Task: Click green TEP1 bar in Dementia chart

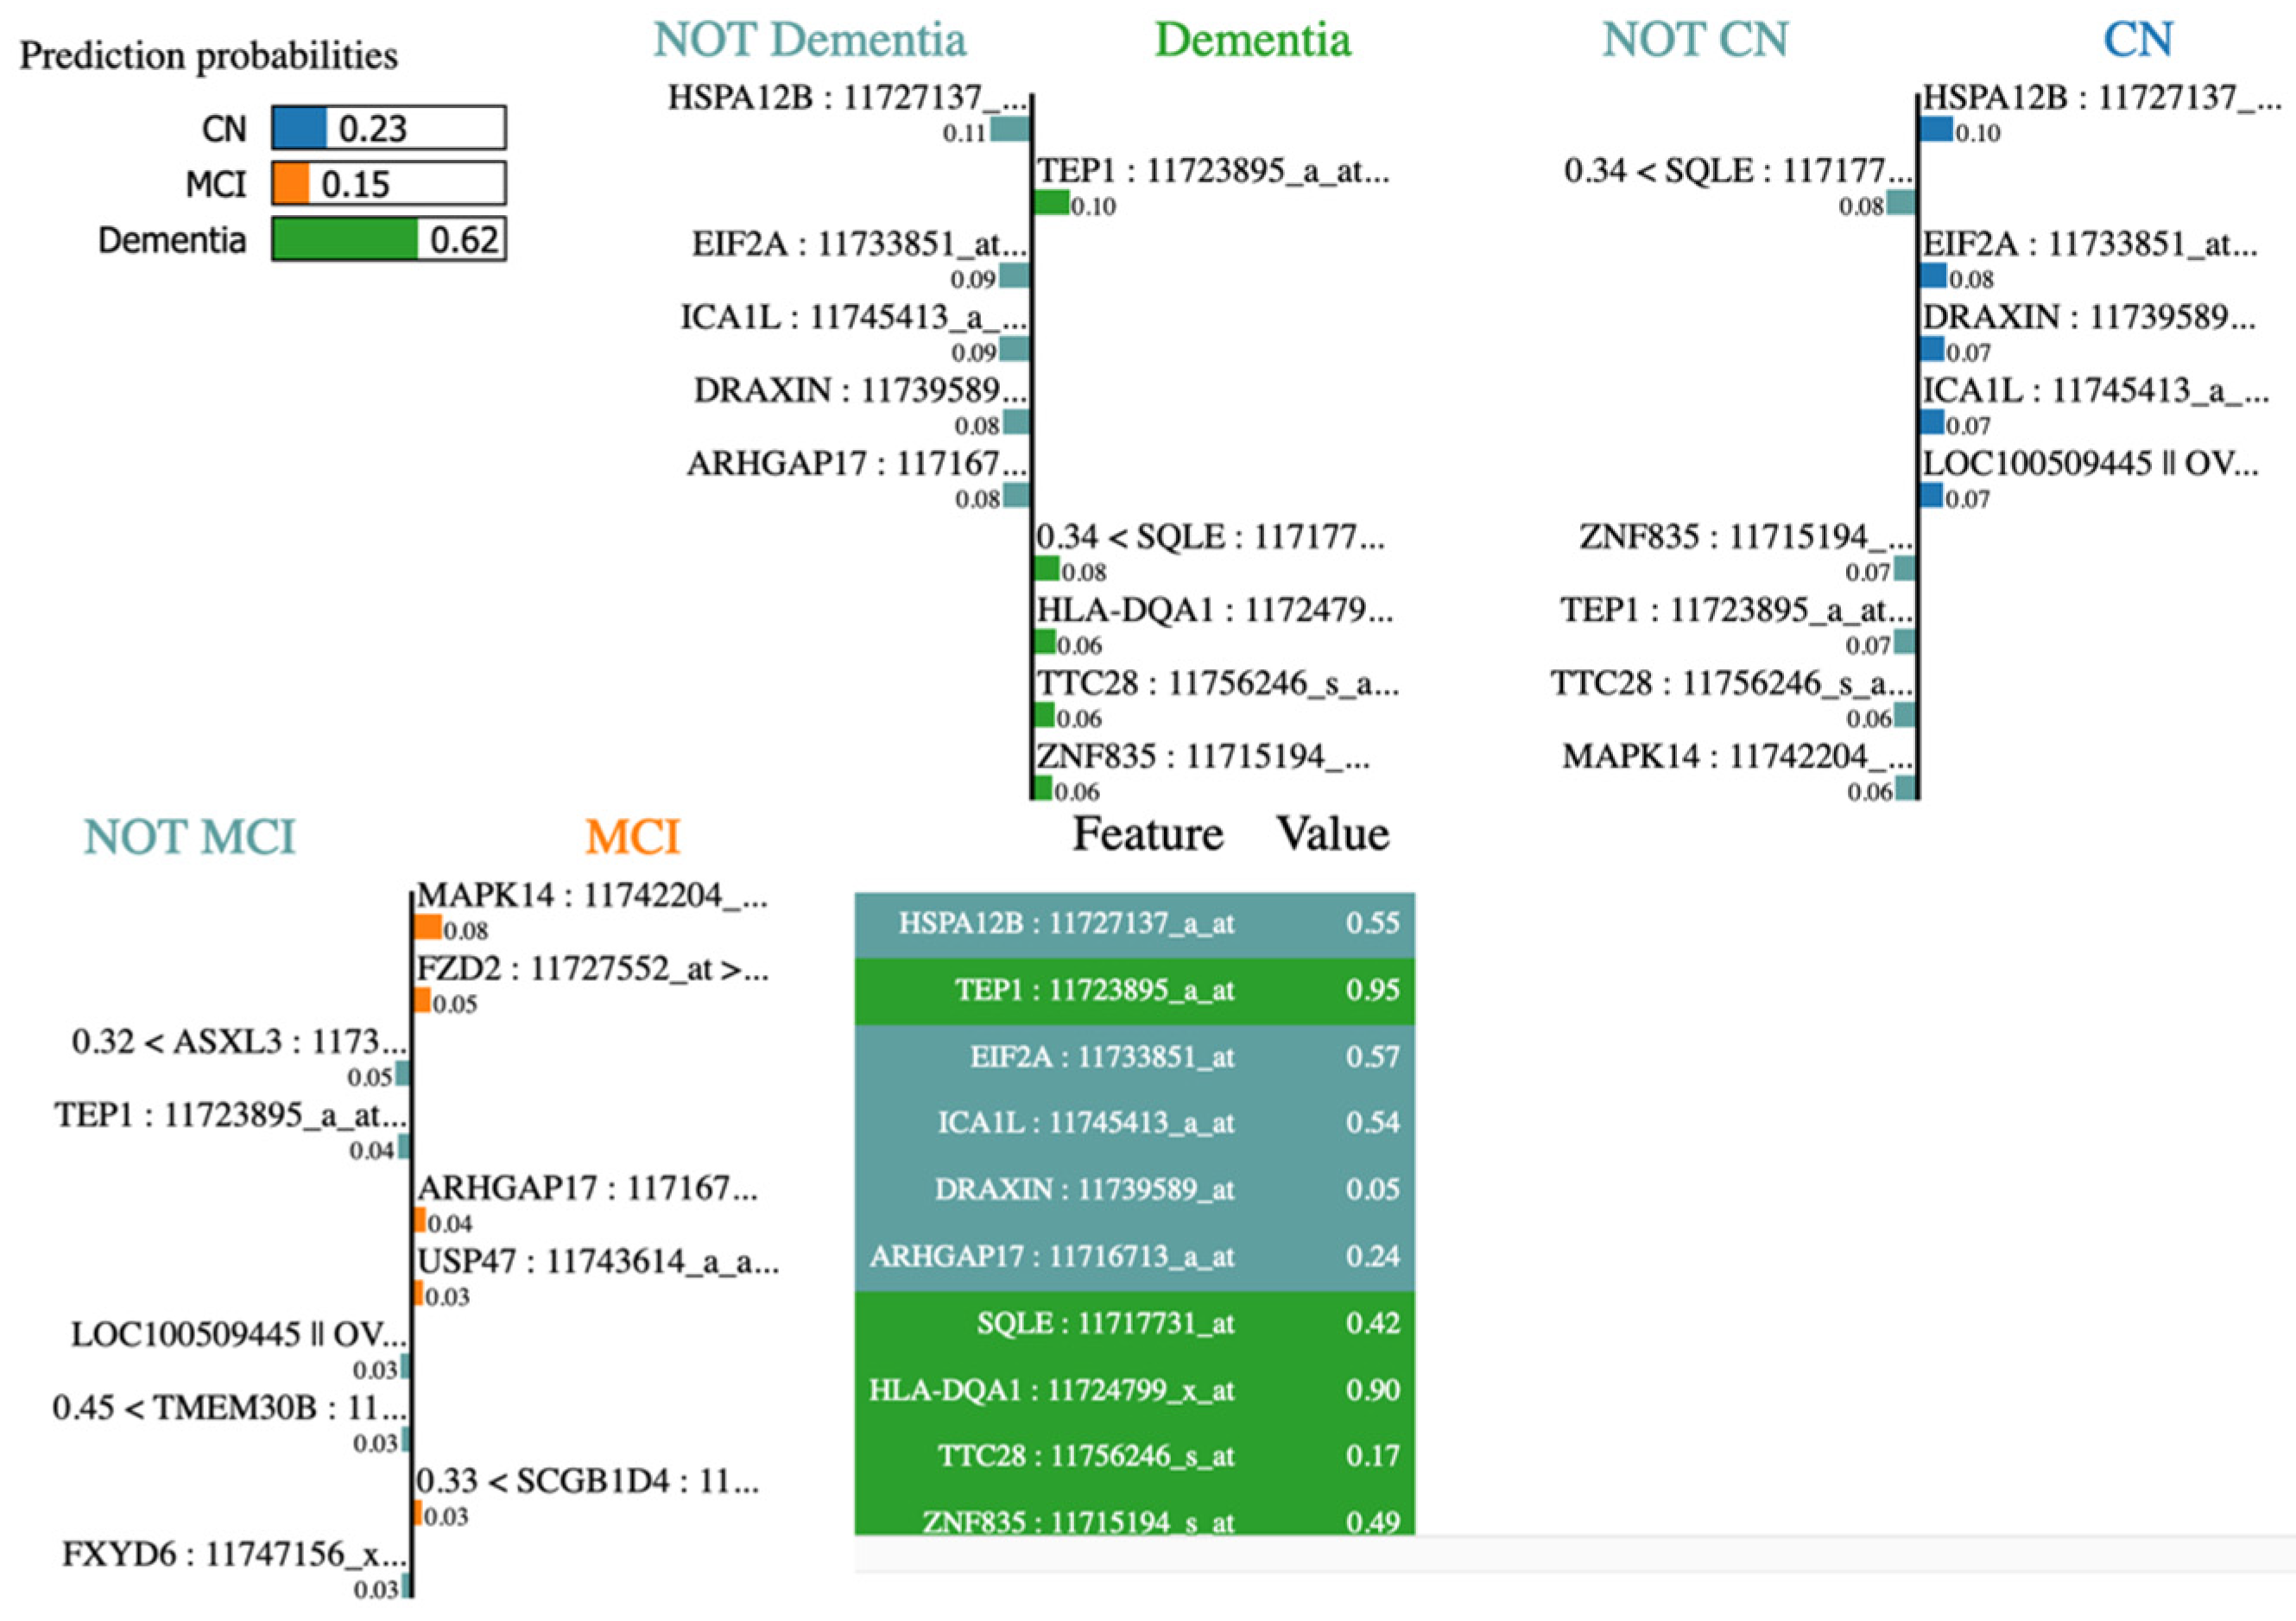Action: [x=1051, y=204]
